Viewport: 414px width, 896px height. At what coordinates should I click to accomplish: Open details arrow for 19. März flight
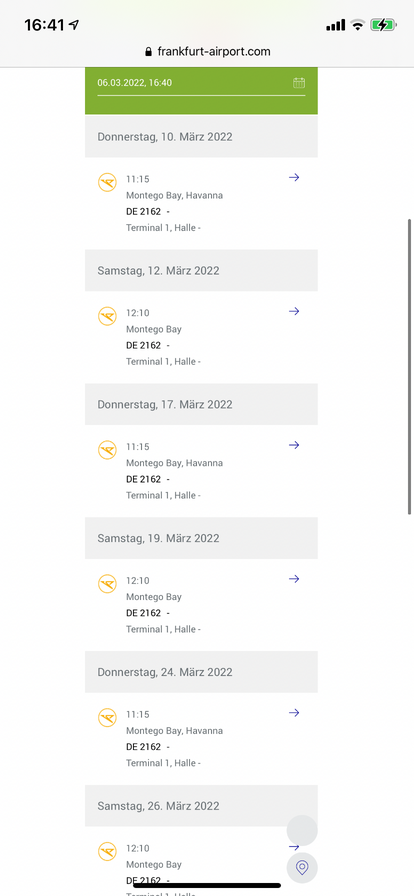pos(294,579)
